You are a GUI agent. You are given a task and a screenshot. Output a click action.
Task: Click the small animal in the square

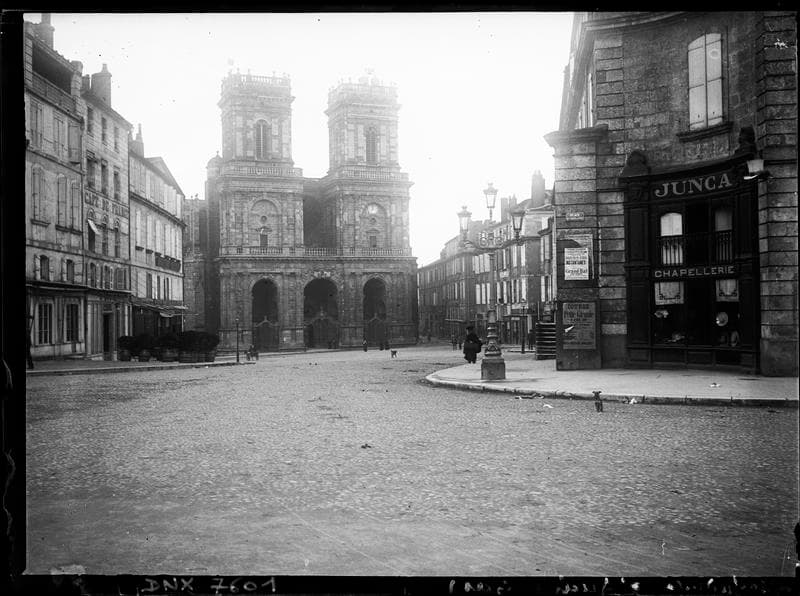(x=394, y=353)
